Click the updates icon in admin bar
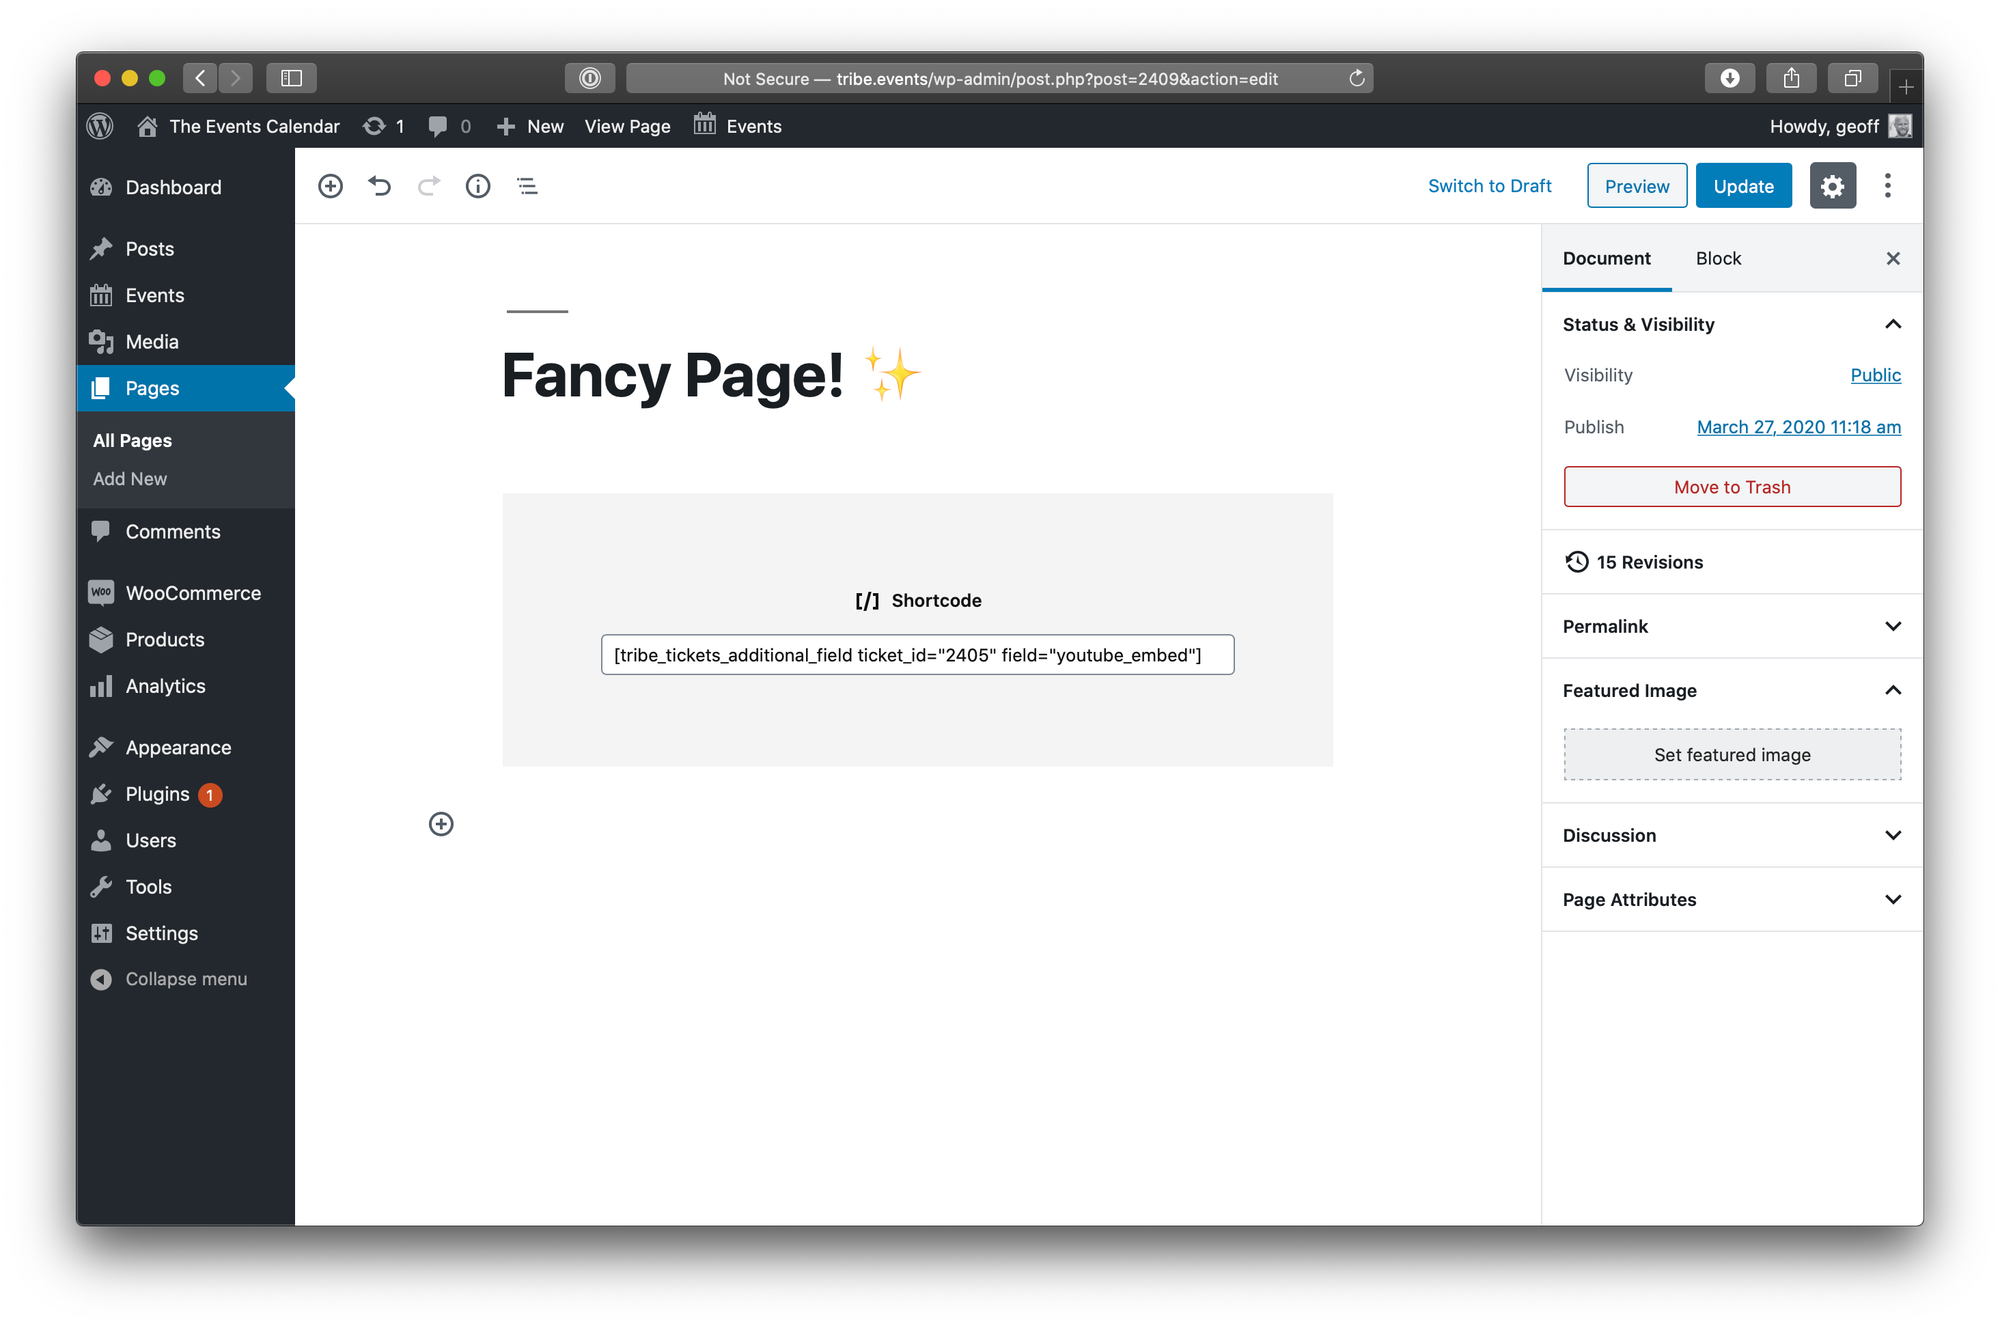2000x1327 pixels. pyautogui.click(x=383, y=126)
